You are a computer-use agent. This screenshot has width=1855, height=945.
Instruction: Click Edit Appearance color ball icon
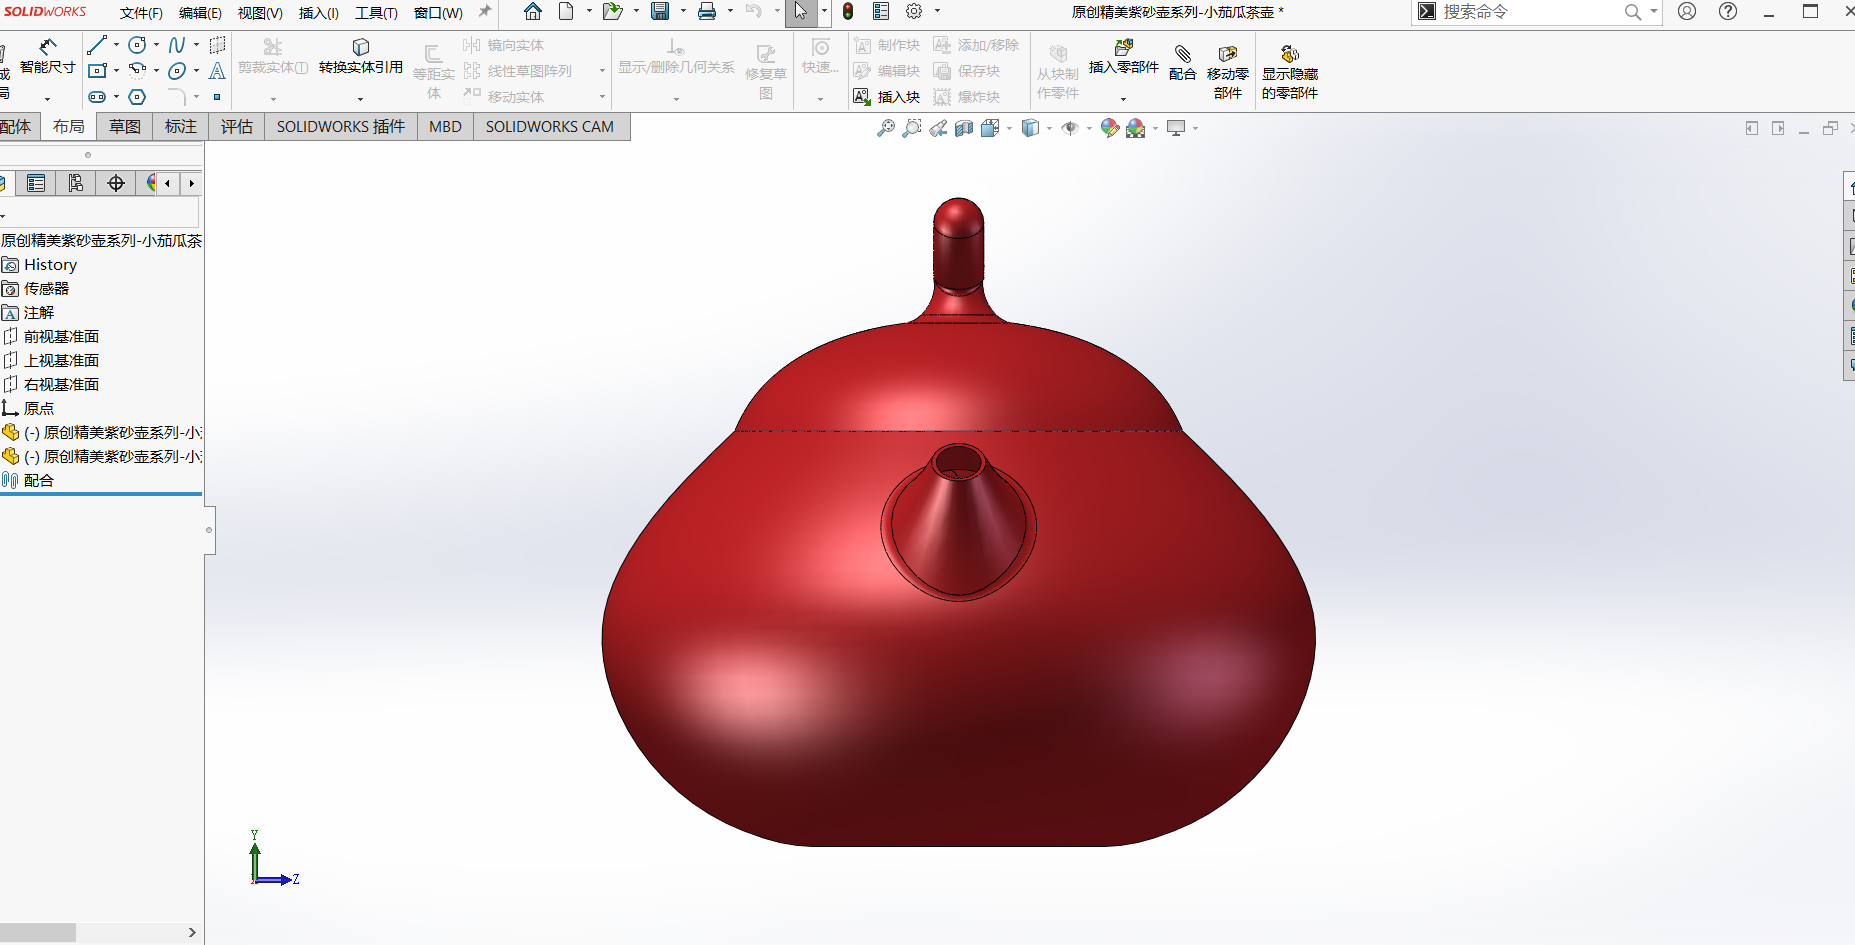[1109, 128]
